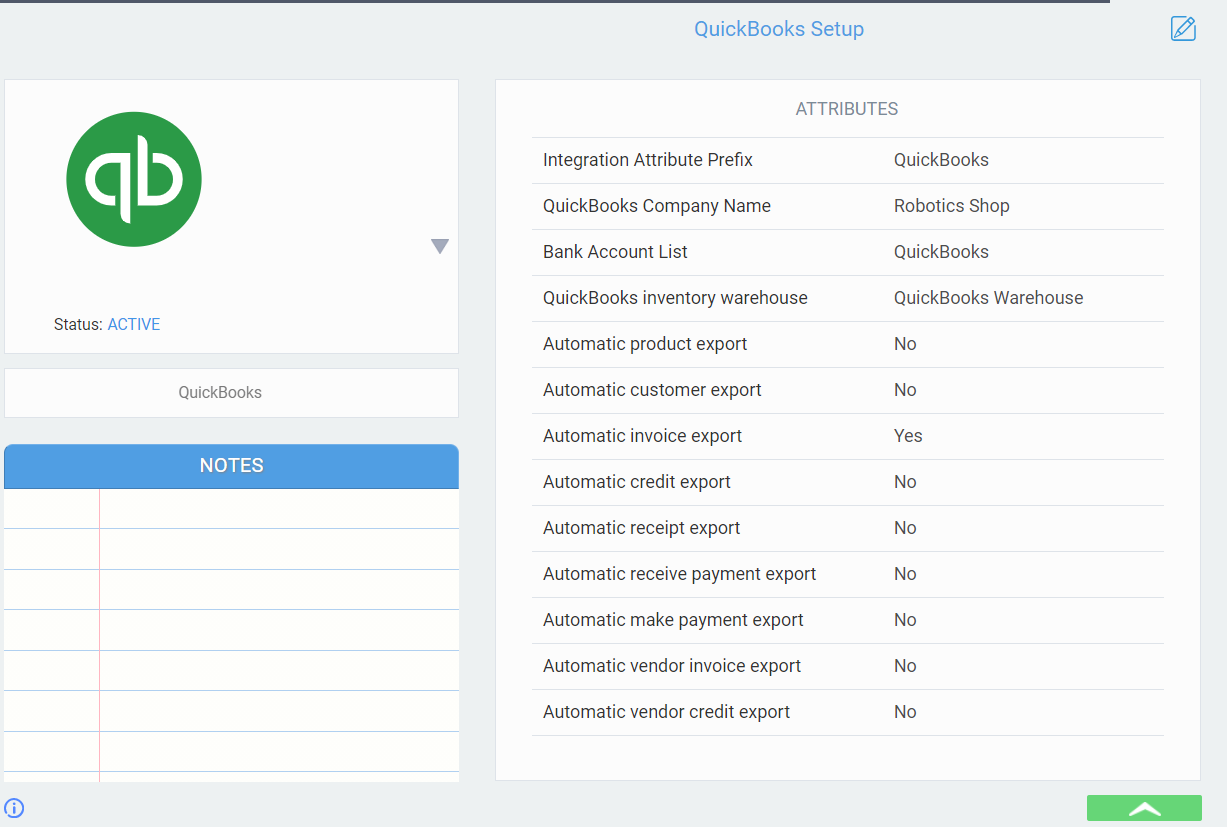1227x827 pixels.
Task: Select the 'Automatic vendor credit export' label
Action: [667, 712]
